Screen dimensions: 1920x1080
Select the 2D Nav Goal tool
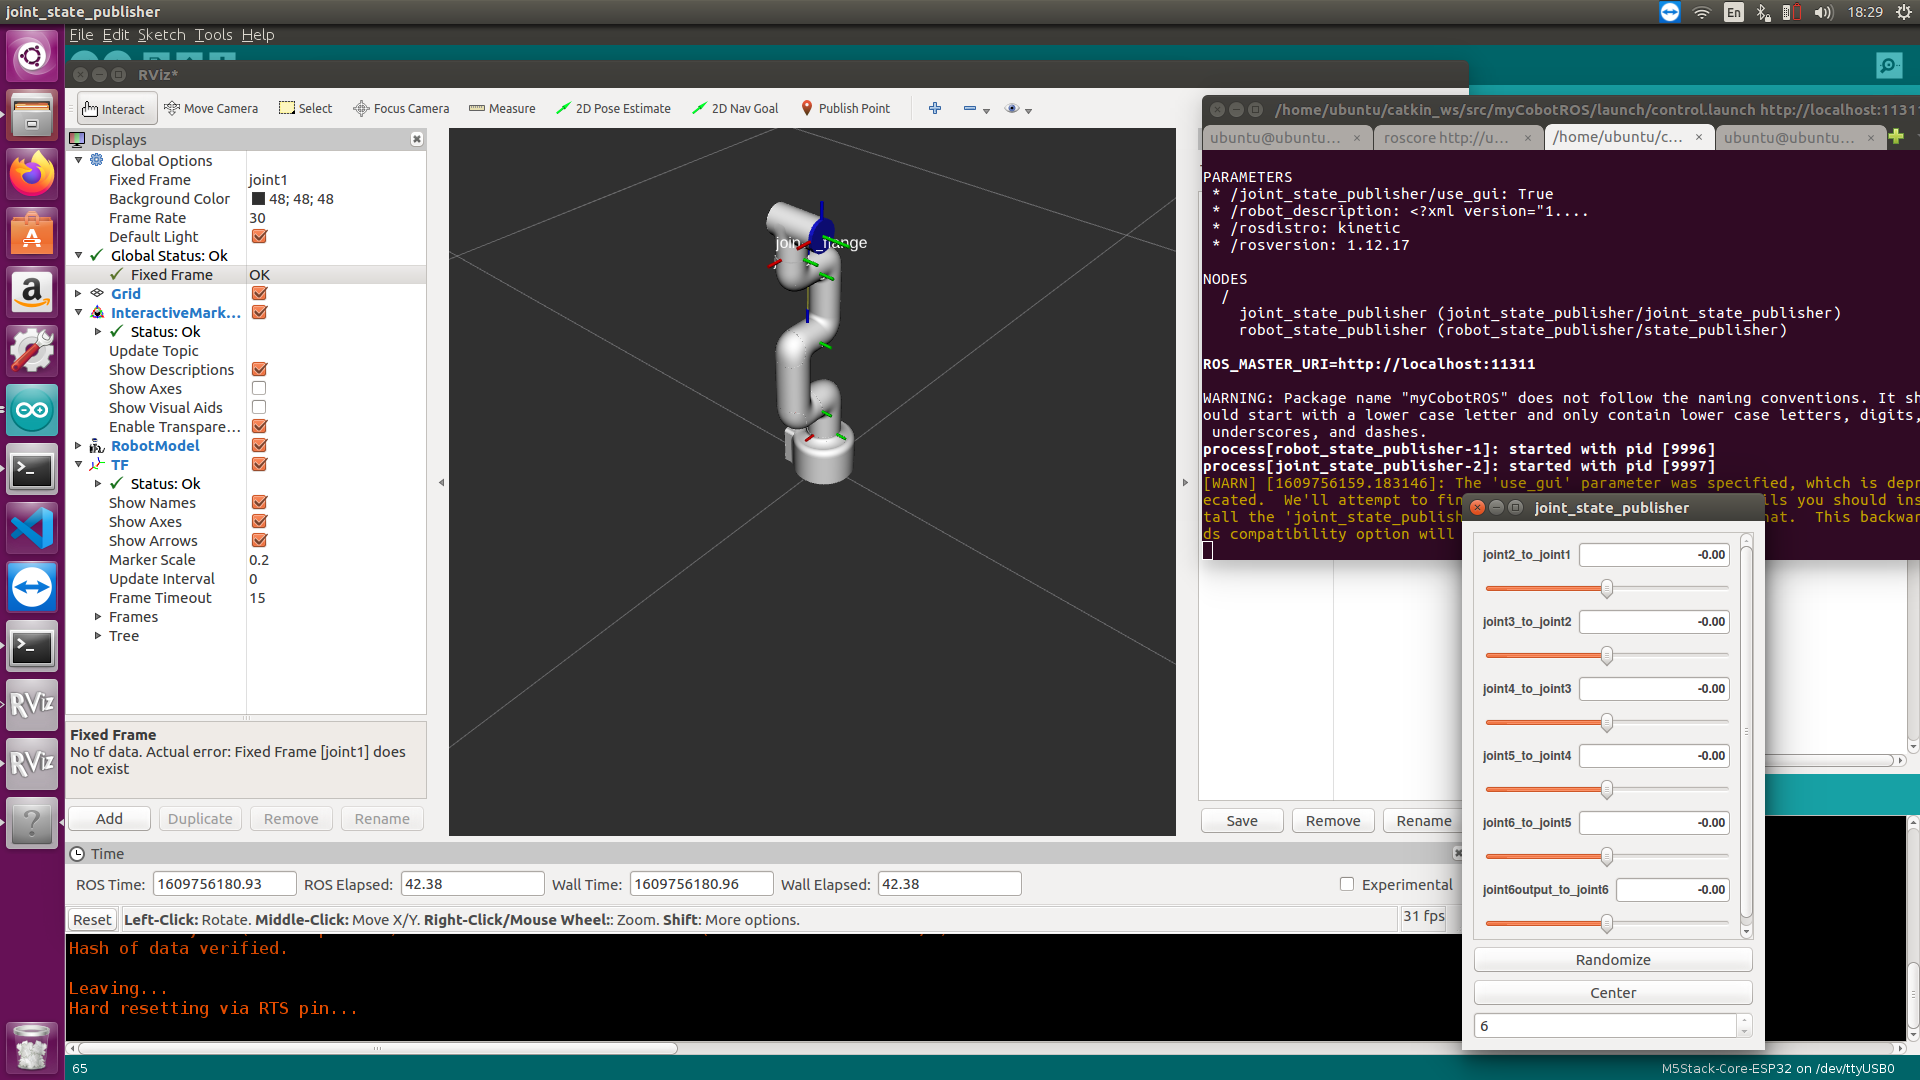tap(735, 108)
